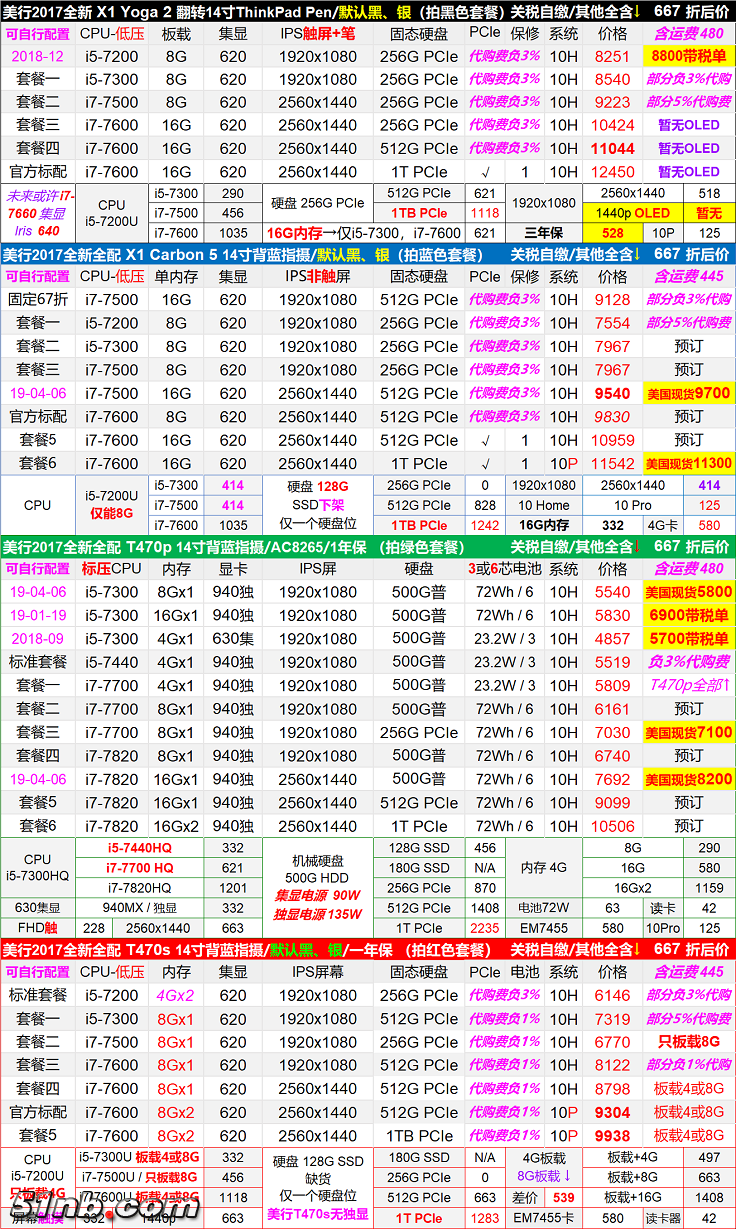Click the bold 11044 price

click(612, 148)
